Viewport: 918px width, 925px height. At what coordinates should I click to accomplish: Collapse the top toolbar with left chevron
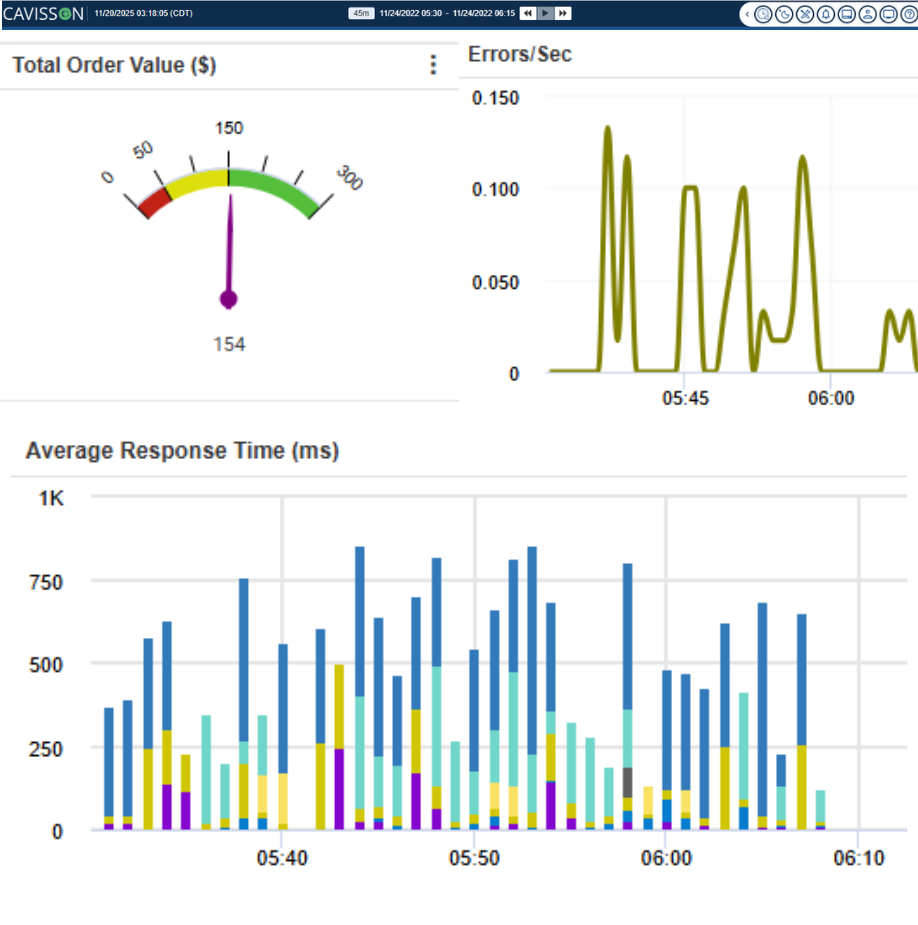(748, 14)
